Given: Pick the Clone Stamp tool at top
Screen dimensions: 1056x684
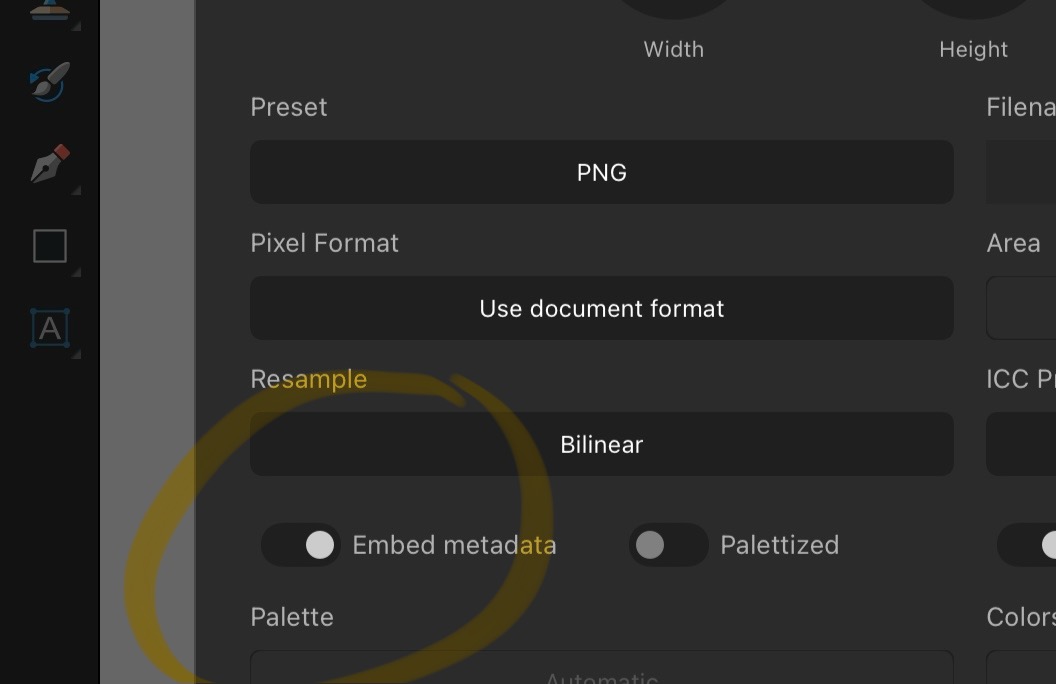Looking at the screenshot, I should [49, 10].
